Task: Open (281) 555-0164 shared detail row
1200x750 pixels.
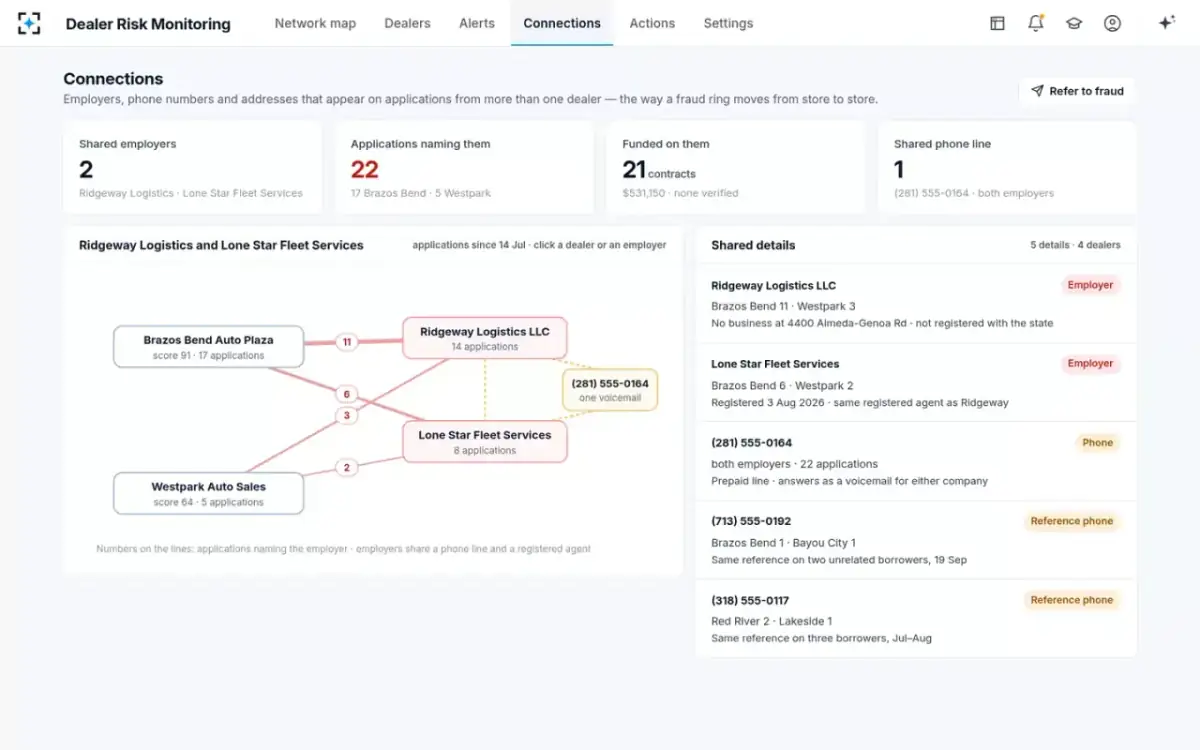Action: (916, 461)
